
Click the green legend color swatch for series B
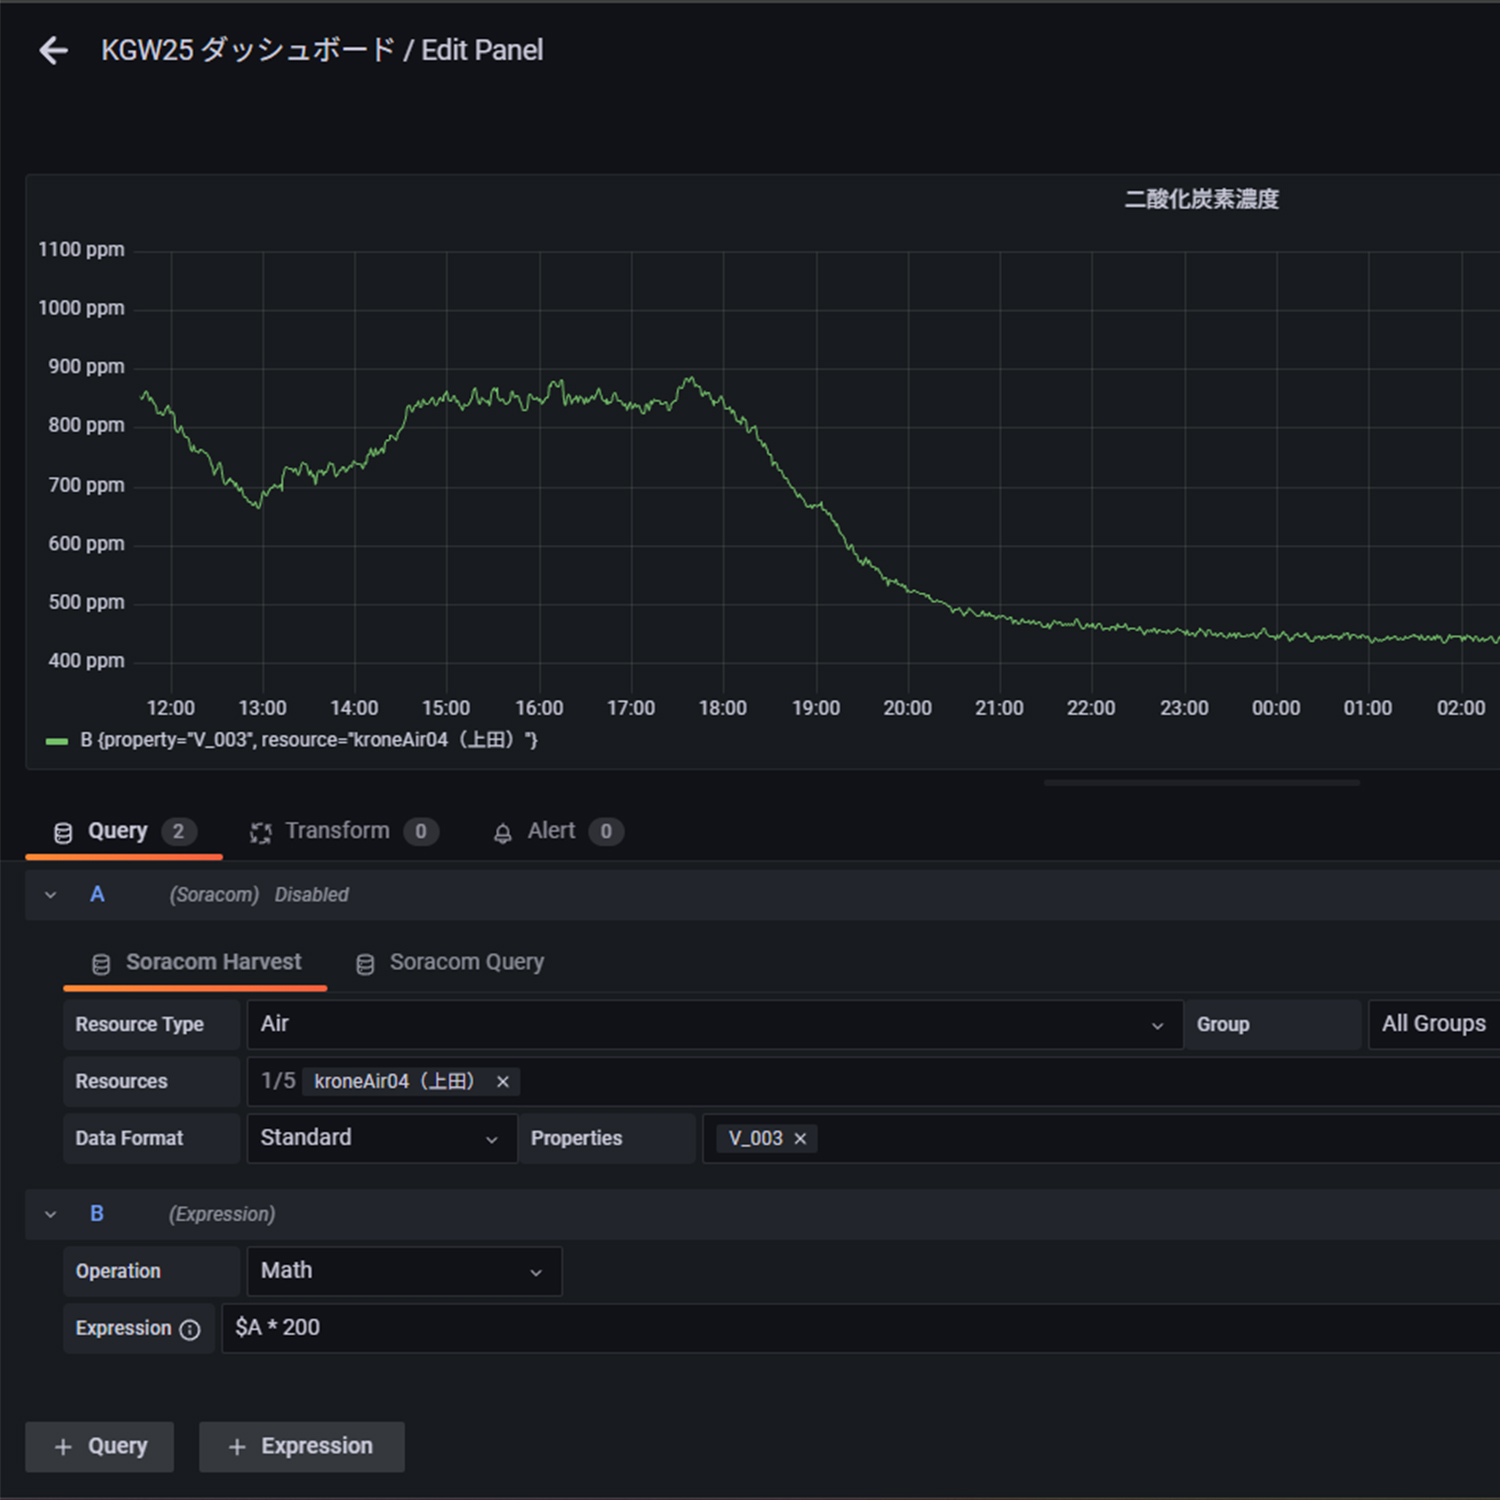(57, 741)
